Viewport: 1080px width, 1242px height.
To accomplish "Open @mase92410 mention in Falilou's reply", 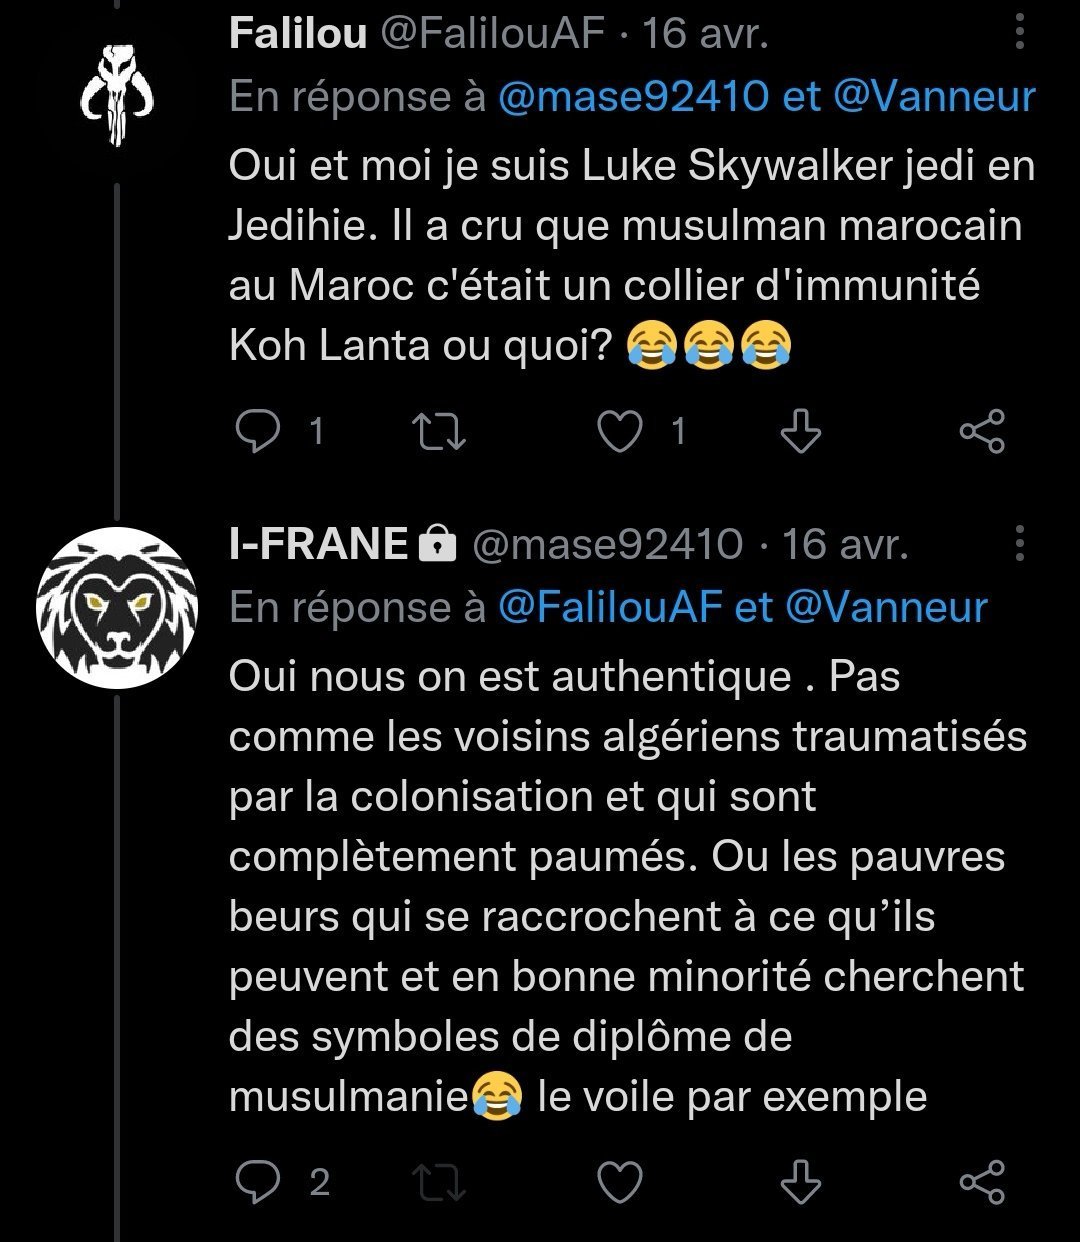I will point(634,96).
